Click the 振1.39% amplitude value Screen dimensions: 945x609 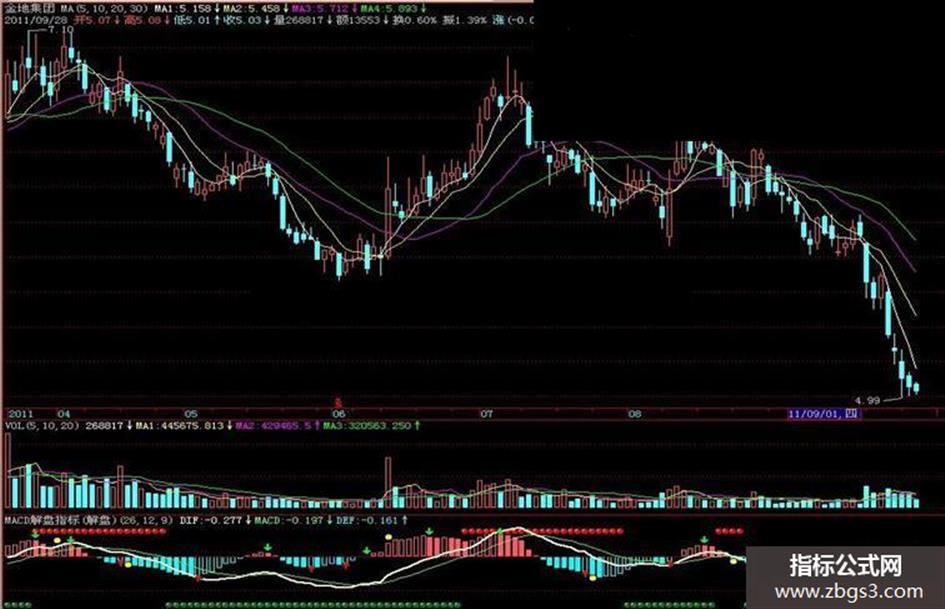tap(465, 21)
